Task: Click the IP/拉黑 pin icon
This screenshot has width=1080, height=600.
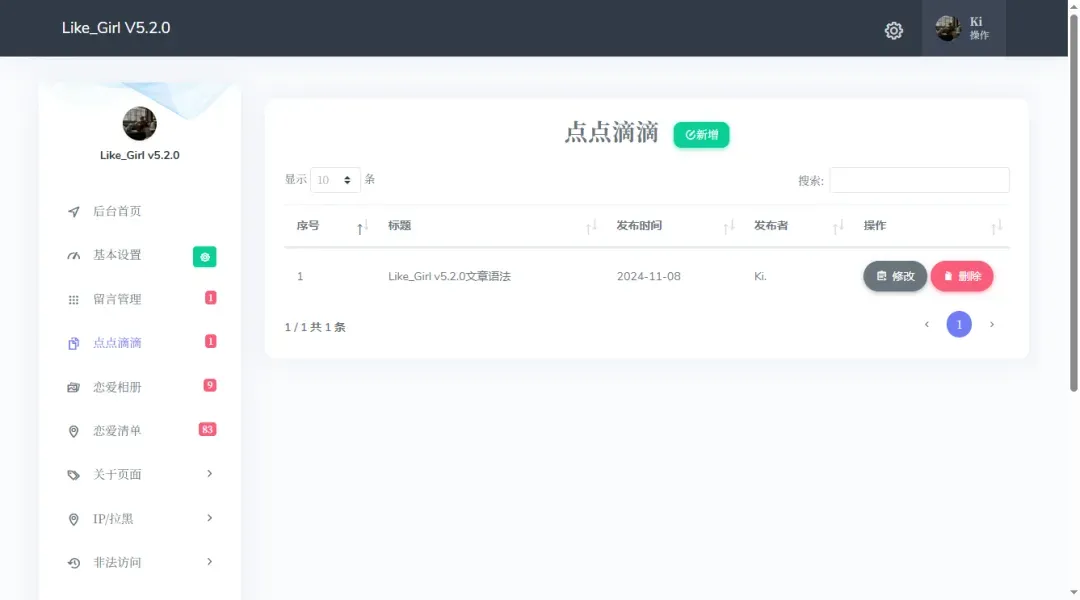Action: (x=74, y=519)
